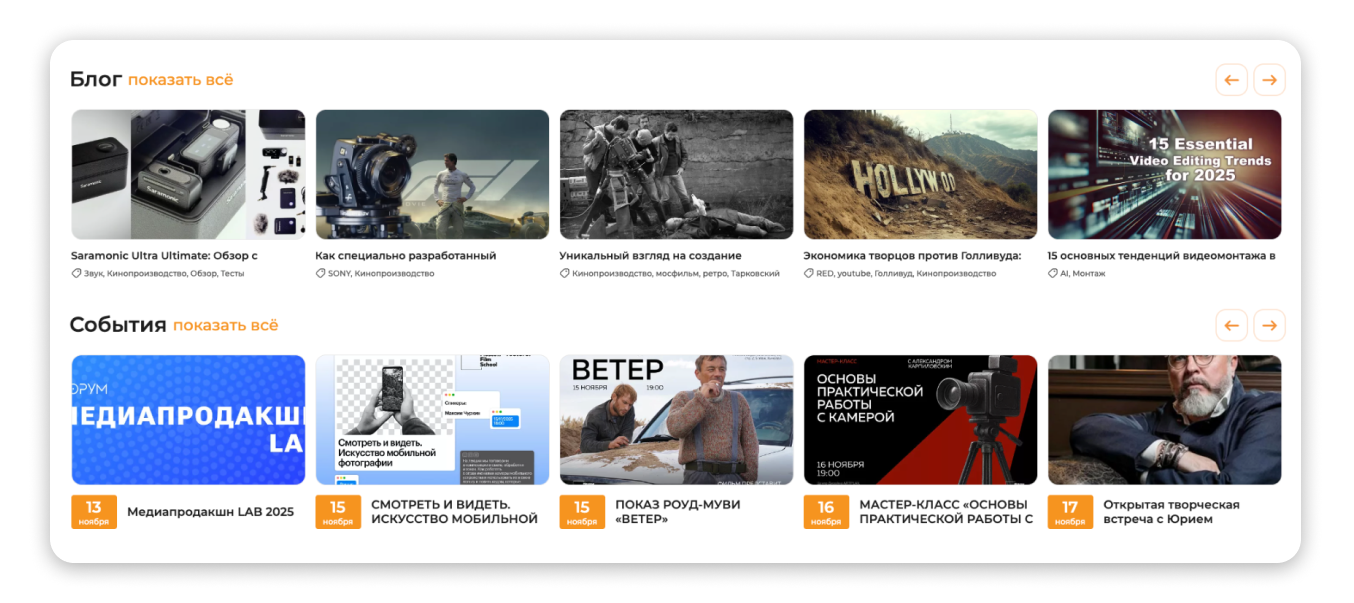The width and height of the screenshot is (1354, 603).
Task: Open 'показать всё' link next to Блог
Action: (x=180, y=80)
